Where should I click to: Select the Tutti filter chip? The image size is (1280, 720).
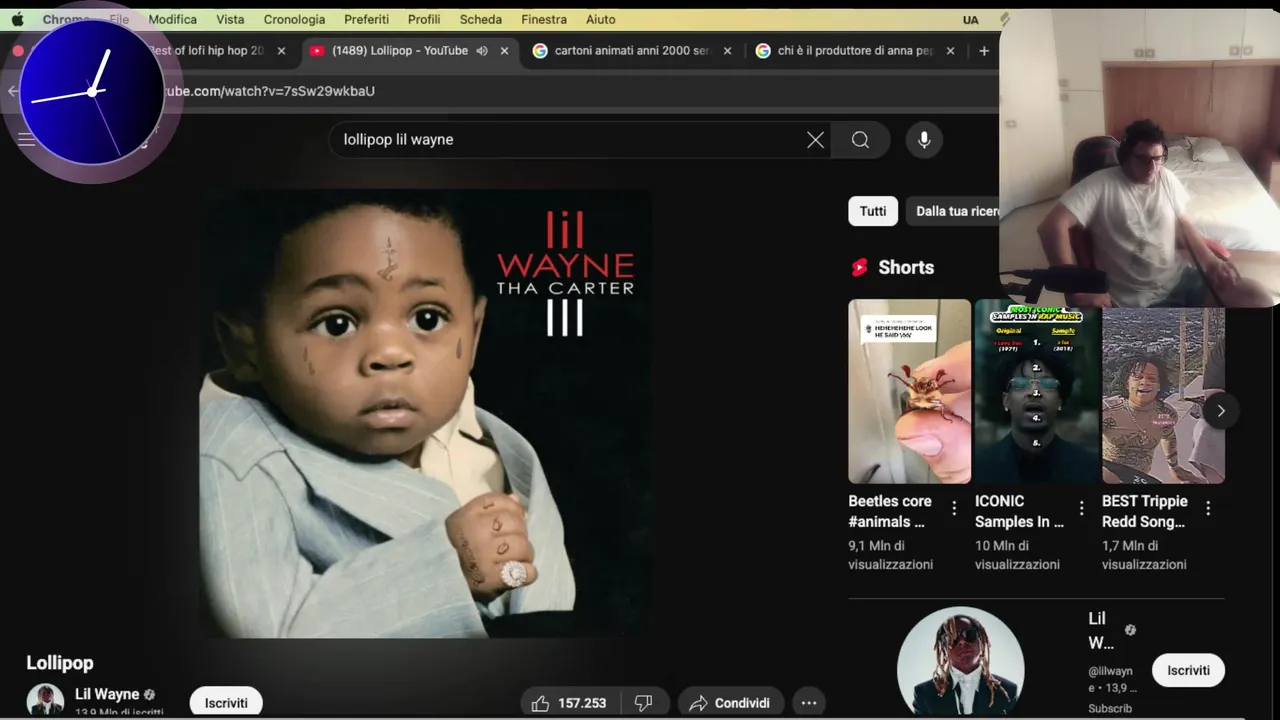coord(873,211)
